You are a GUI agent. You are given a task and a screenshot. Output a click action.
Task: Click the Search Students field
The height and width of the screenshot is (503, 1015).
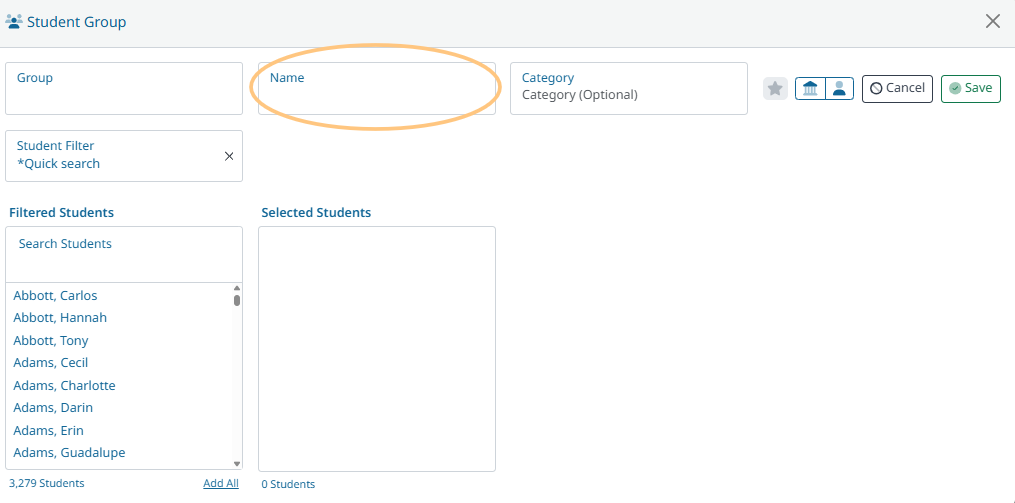point(124,254)
